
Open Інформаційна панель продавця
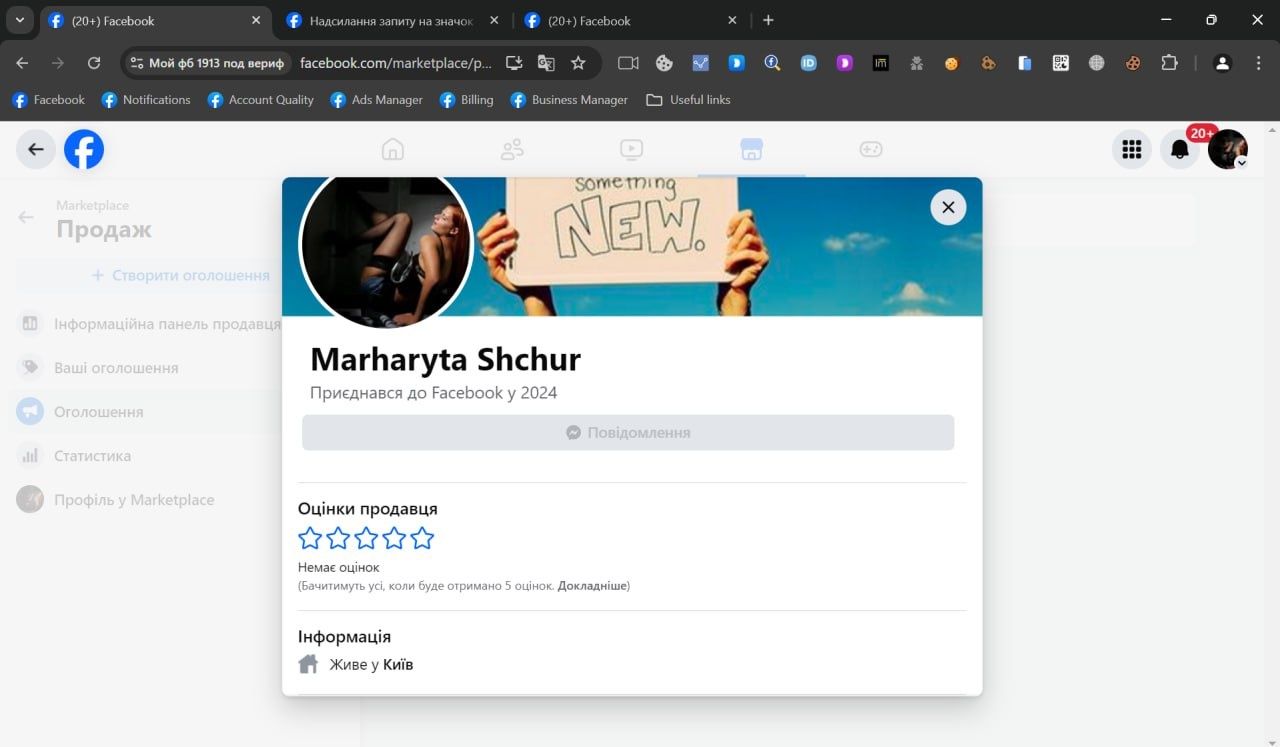pyautogui.click(x=168, y=324)
